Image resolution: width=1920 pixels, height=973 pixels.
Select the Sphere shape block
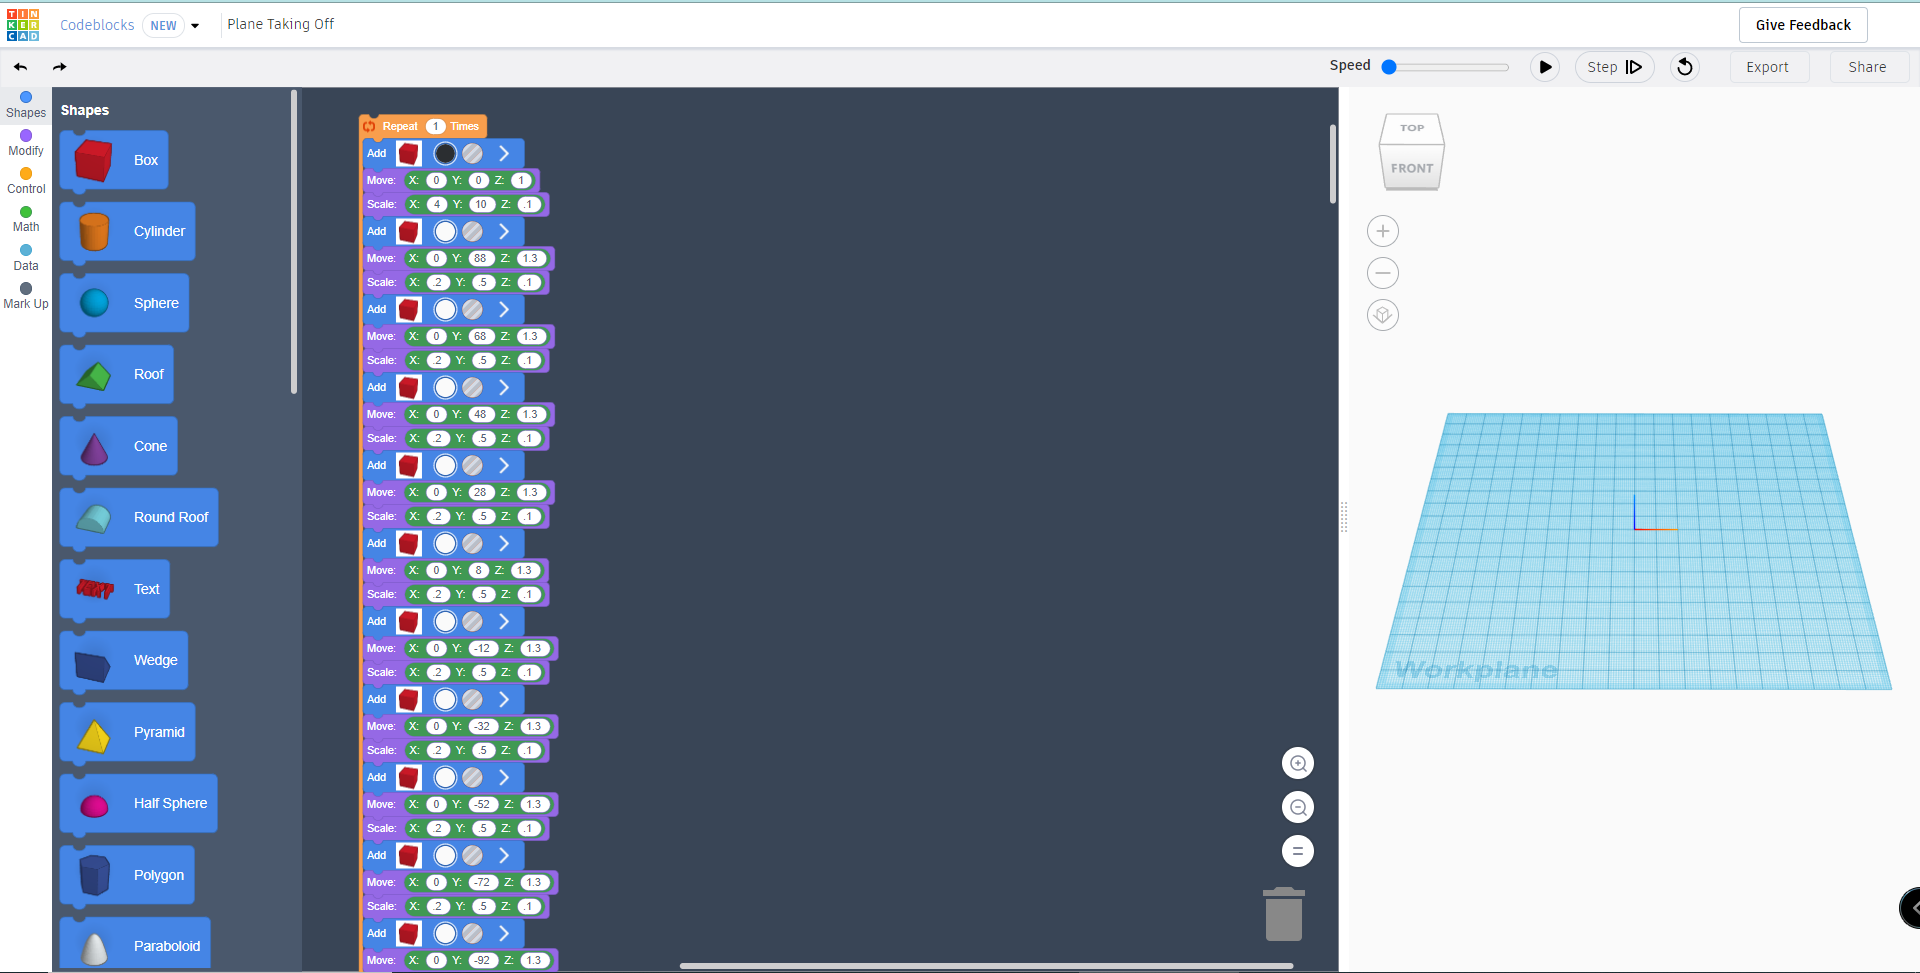coord(123,302)
